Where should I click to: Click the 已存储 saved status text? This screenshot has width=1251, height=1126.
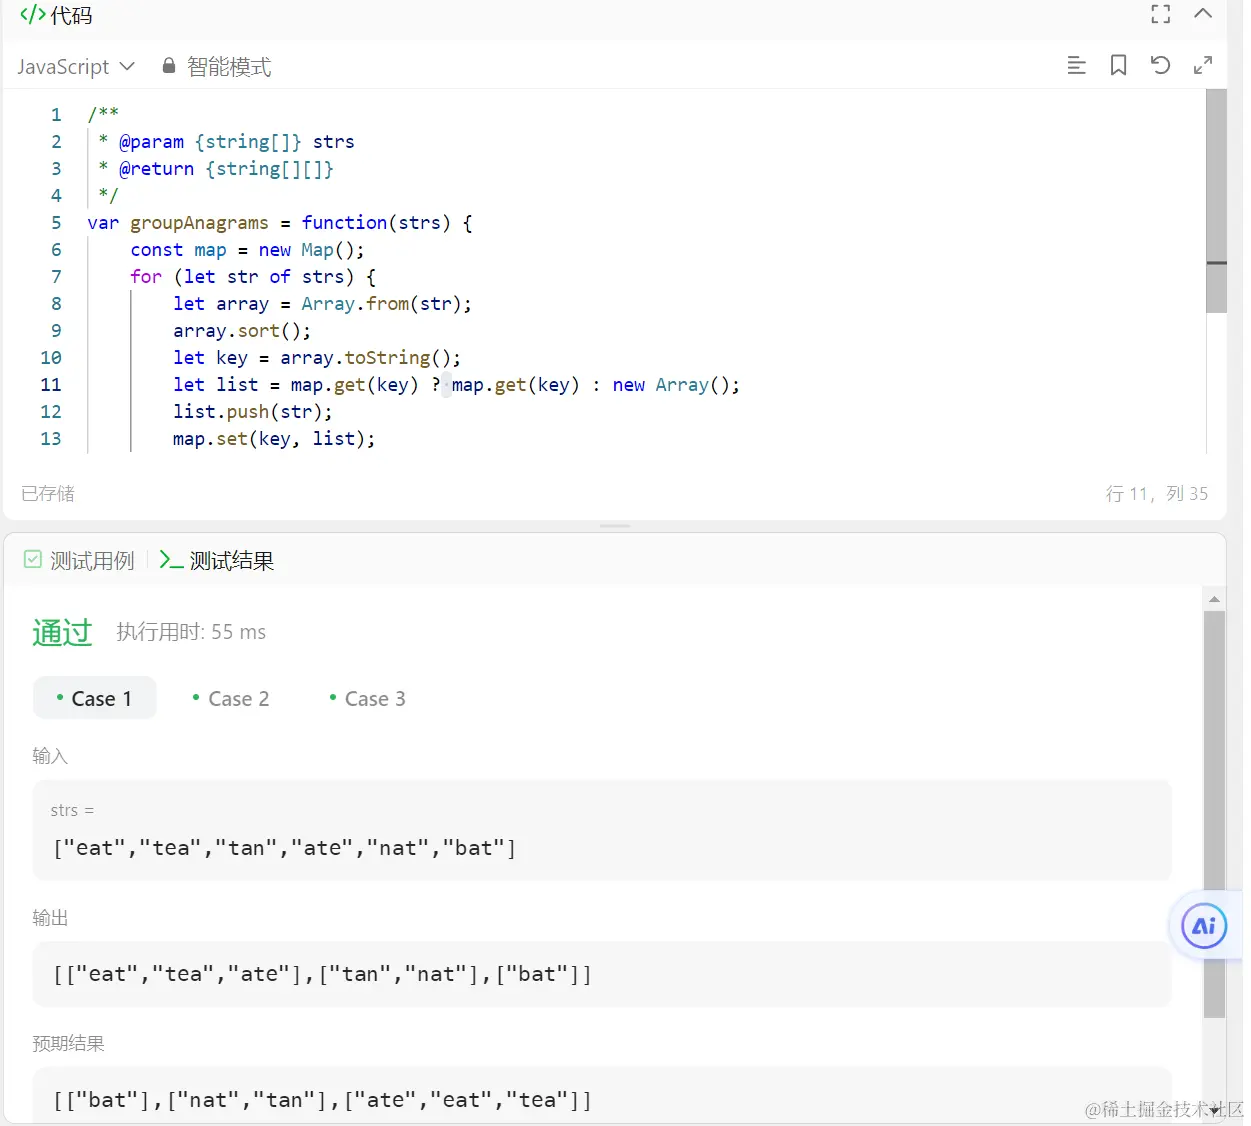coord(48,494)
